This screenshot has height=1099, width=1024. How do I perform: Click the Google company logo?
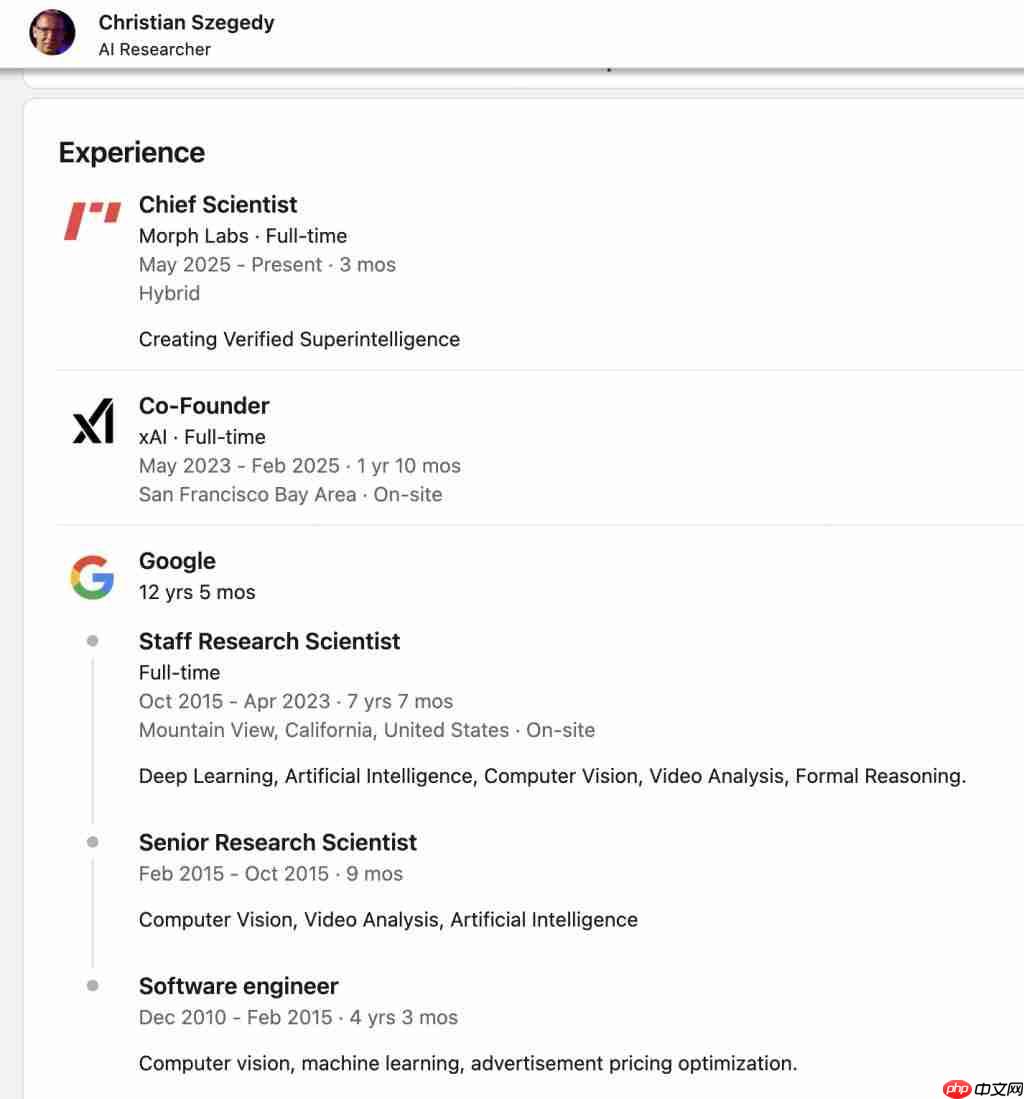tap(92, 578)
